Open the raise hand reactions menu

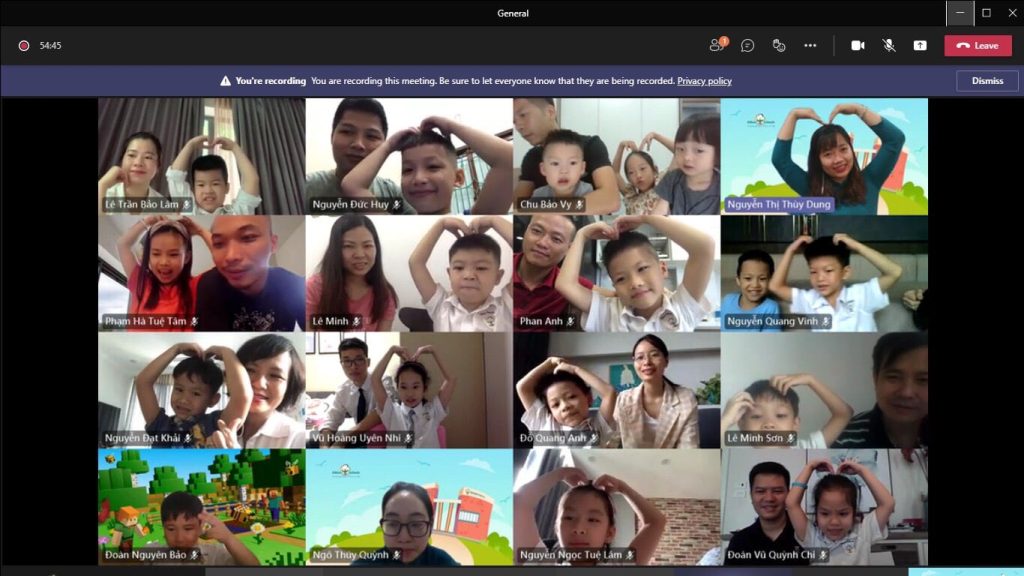click(779, 45)
